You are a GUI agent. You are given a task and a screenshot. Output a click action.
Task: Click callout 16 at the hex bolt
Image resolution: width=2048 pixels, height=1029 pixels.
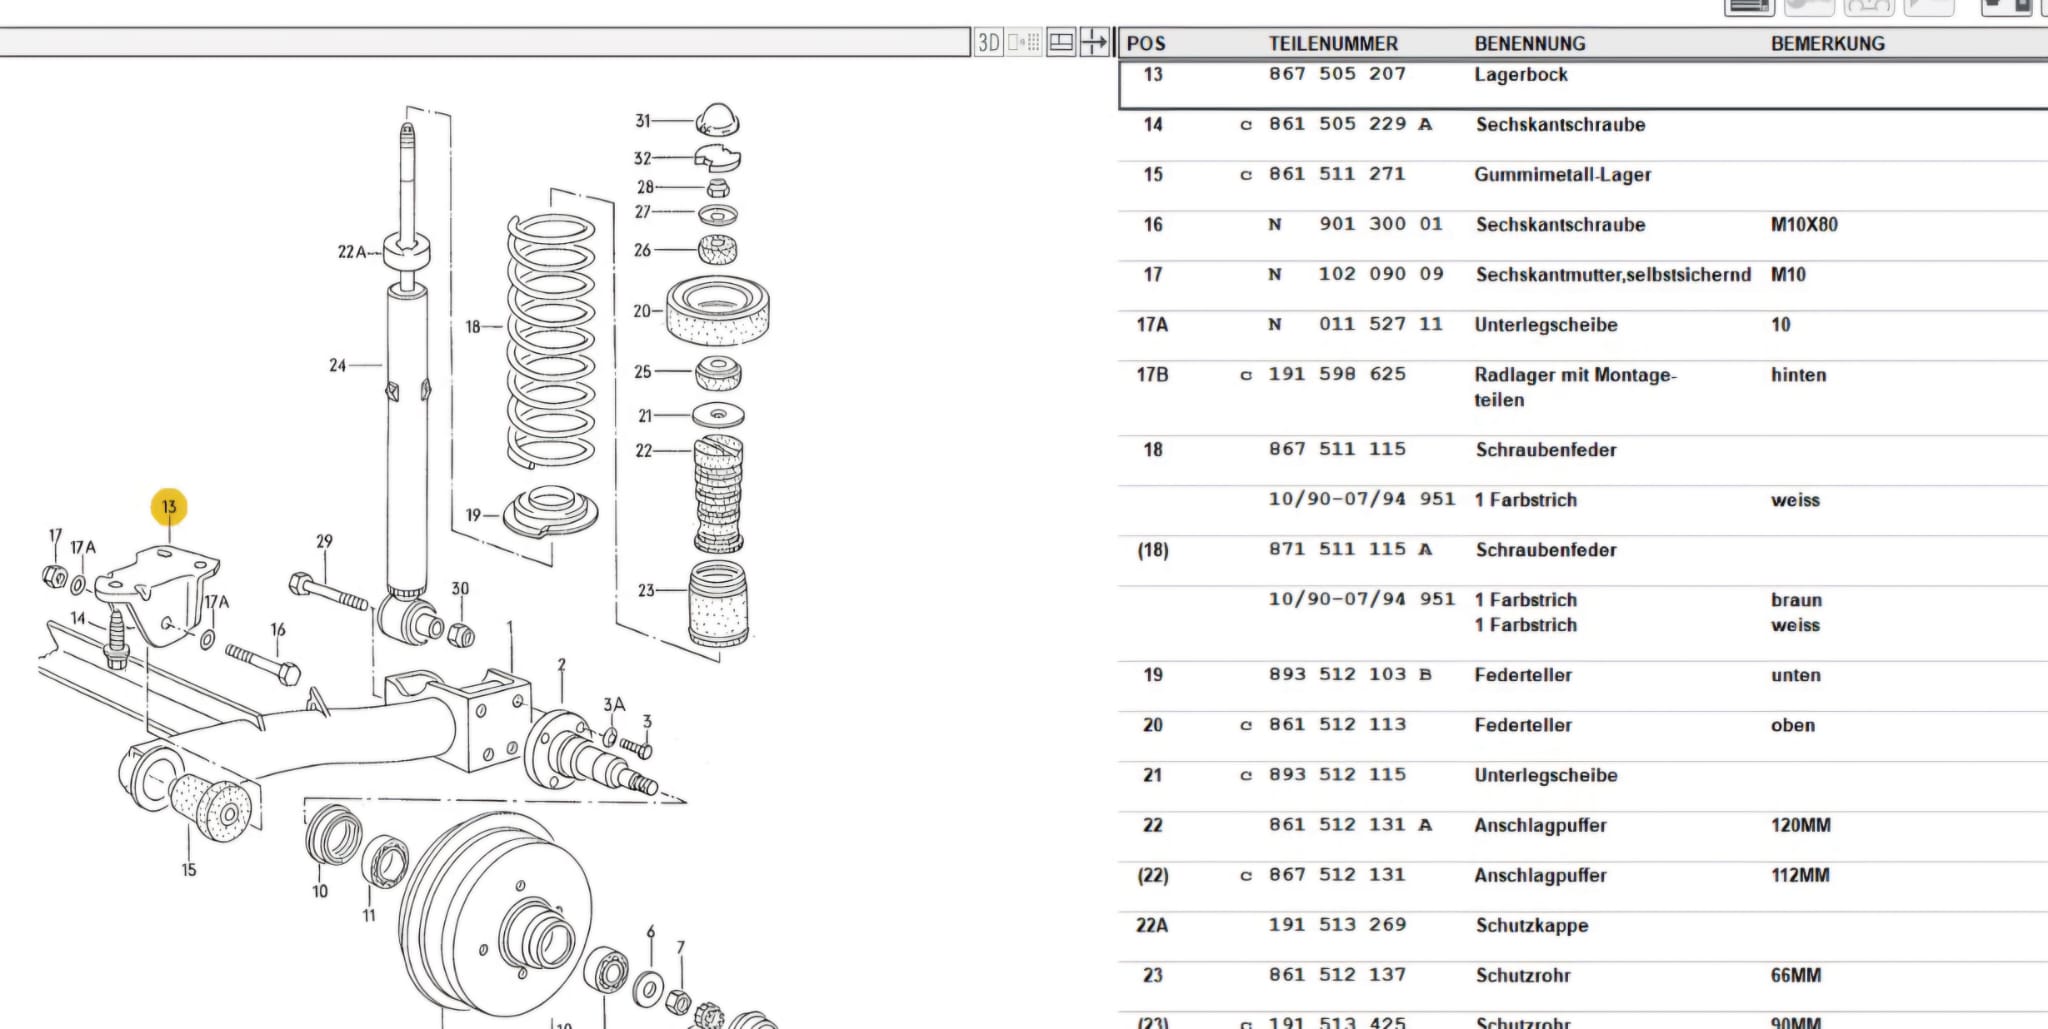point(278,629)
